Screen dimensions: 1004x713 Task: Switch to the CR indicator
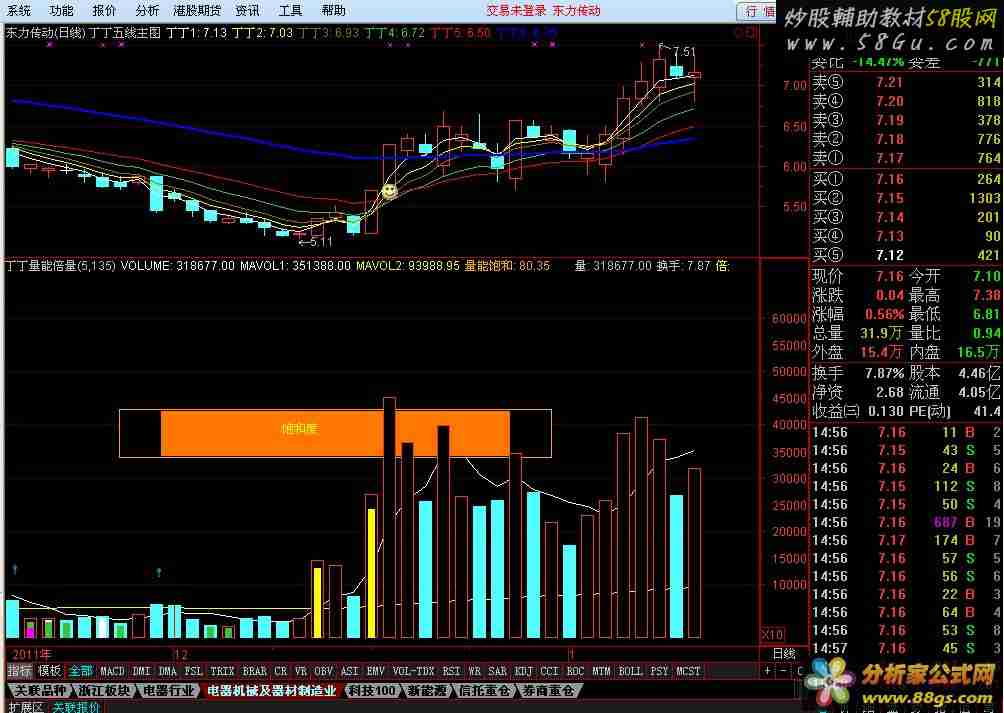(x=280, y=671)
